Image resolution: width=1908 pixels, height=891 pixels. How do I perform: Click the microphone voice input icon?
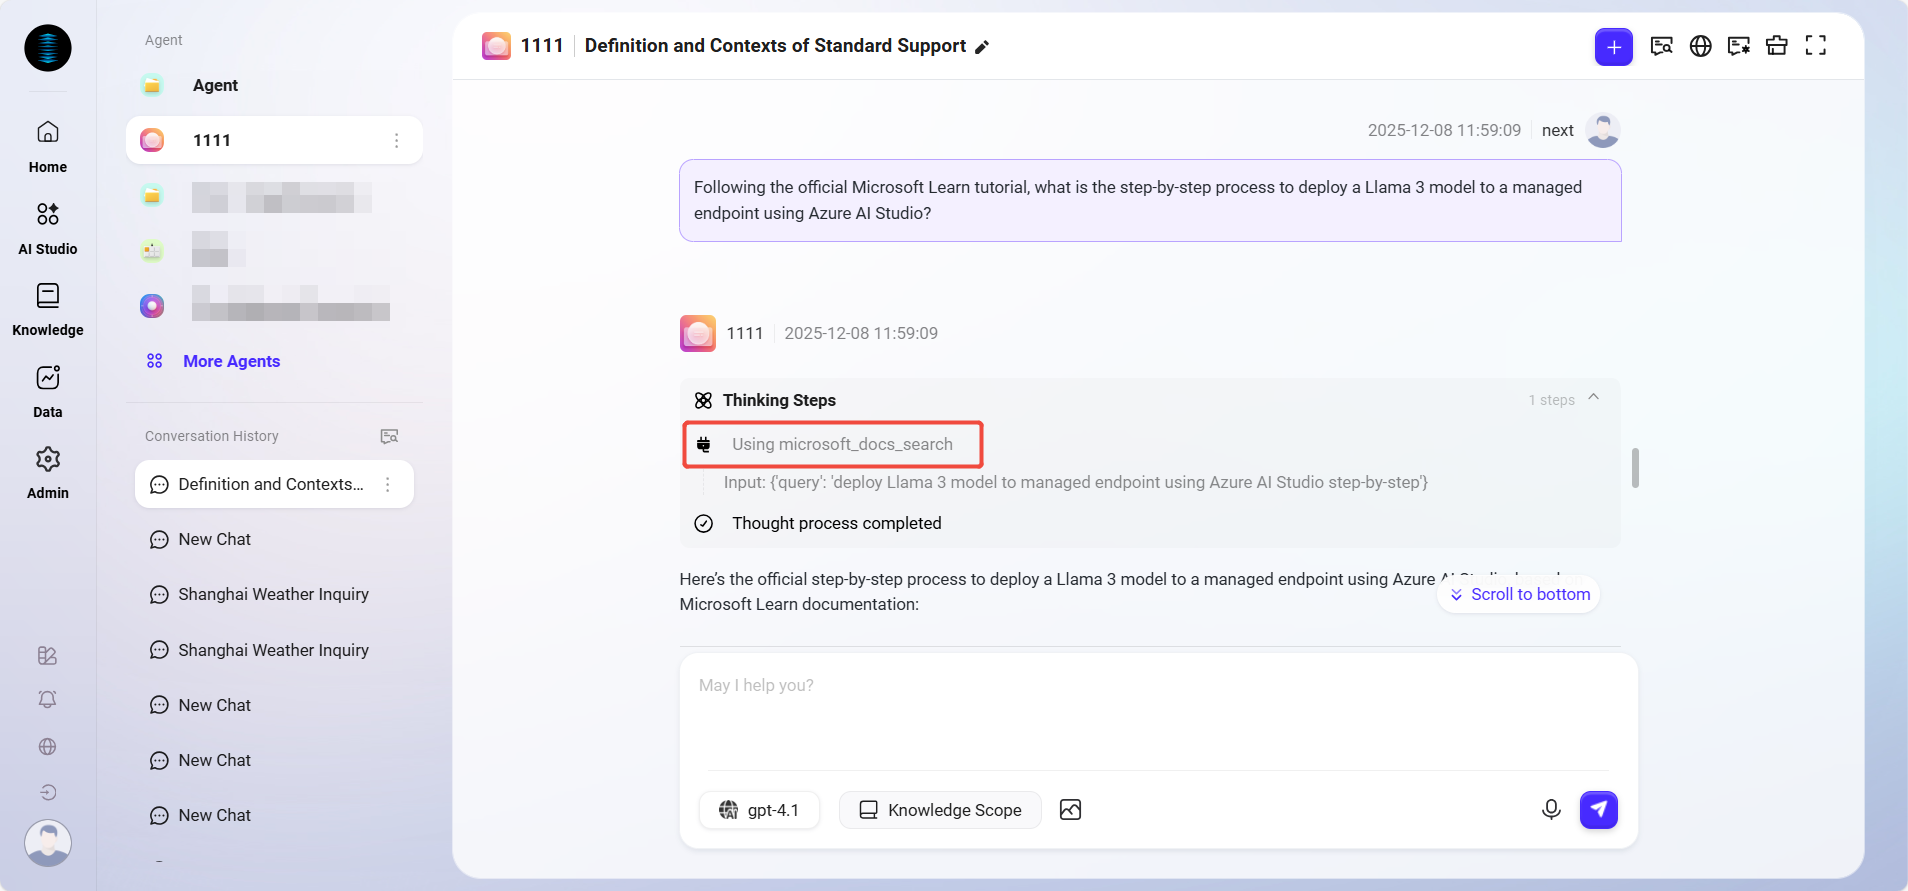tap(1550, 809)
